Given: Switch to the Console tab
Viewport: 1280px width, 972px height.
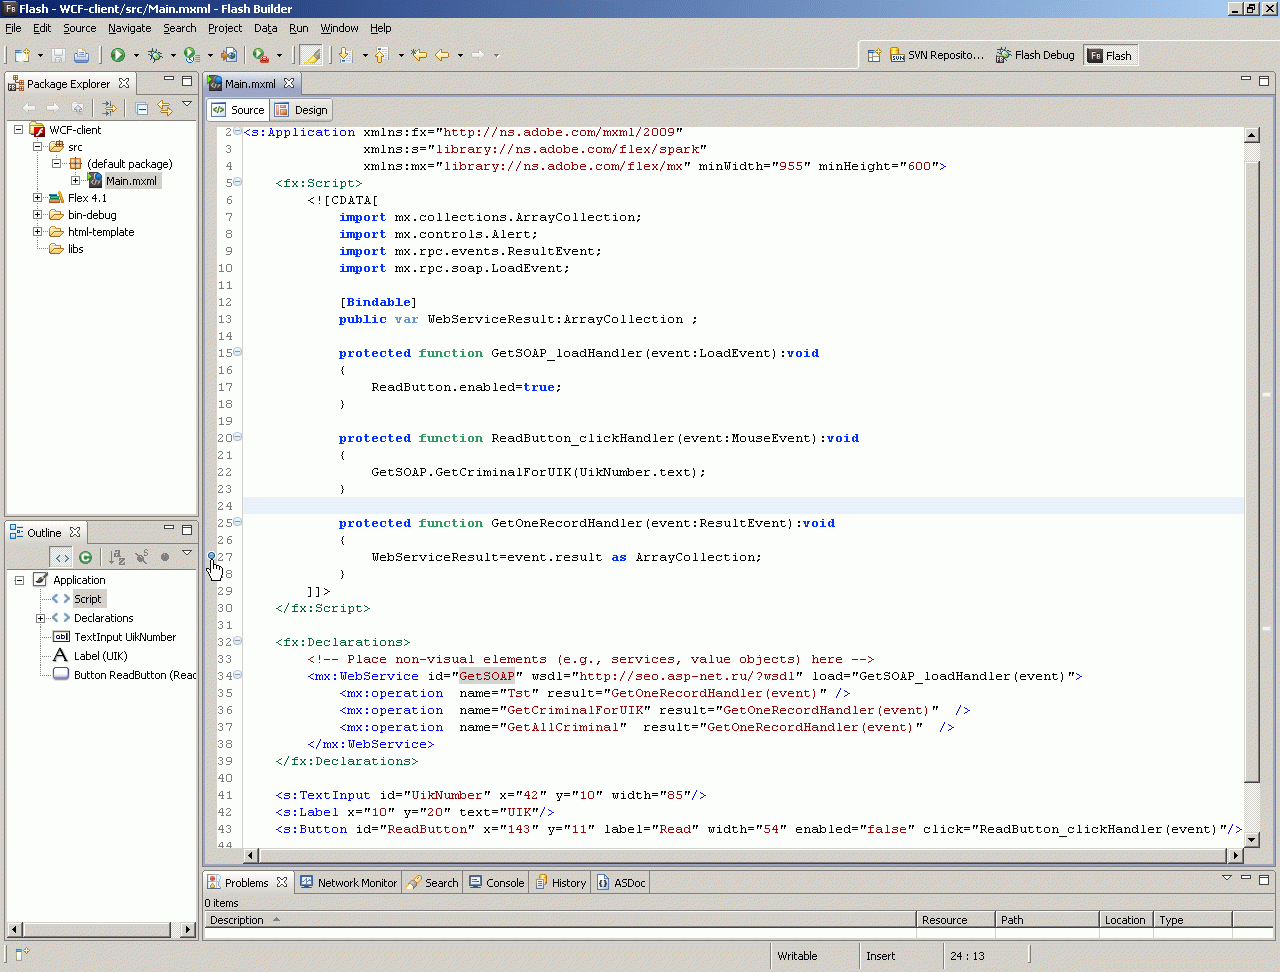Looking at the screenshot, I should click(x=497, y=883).
